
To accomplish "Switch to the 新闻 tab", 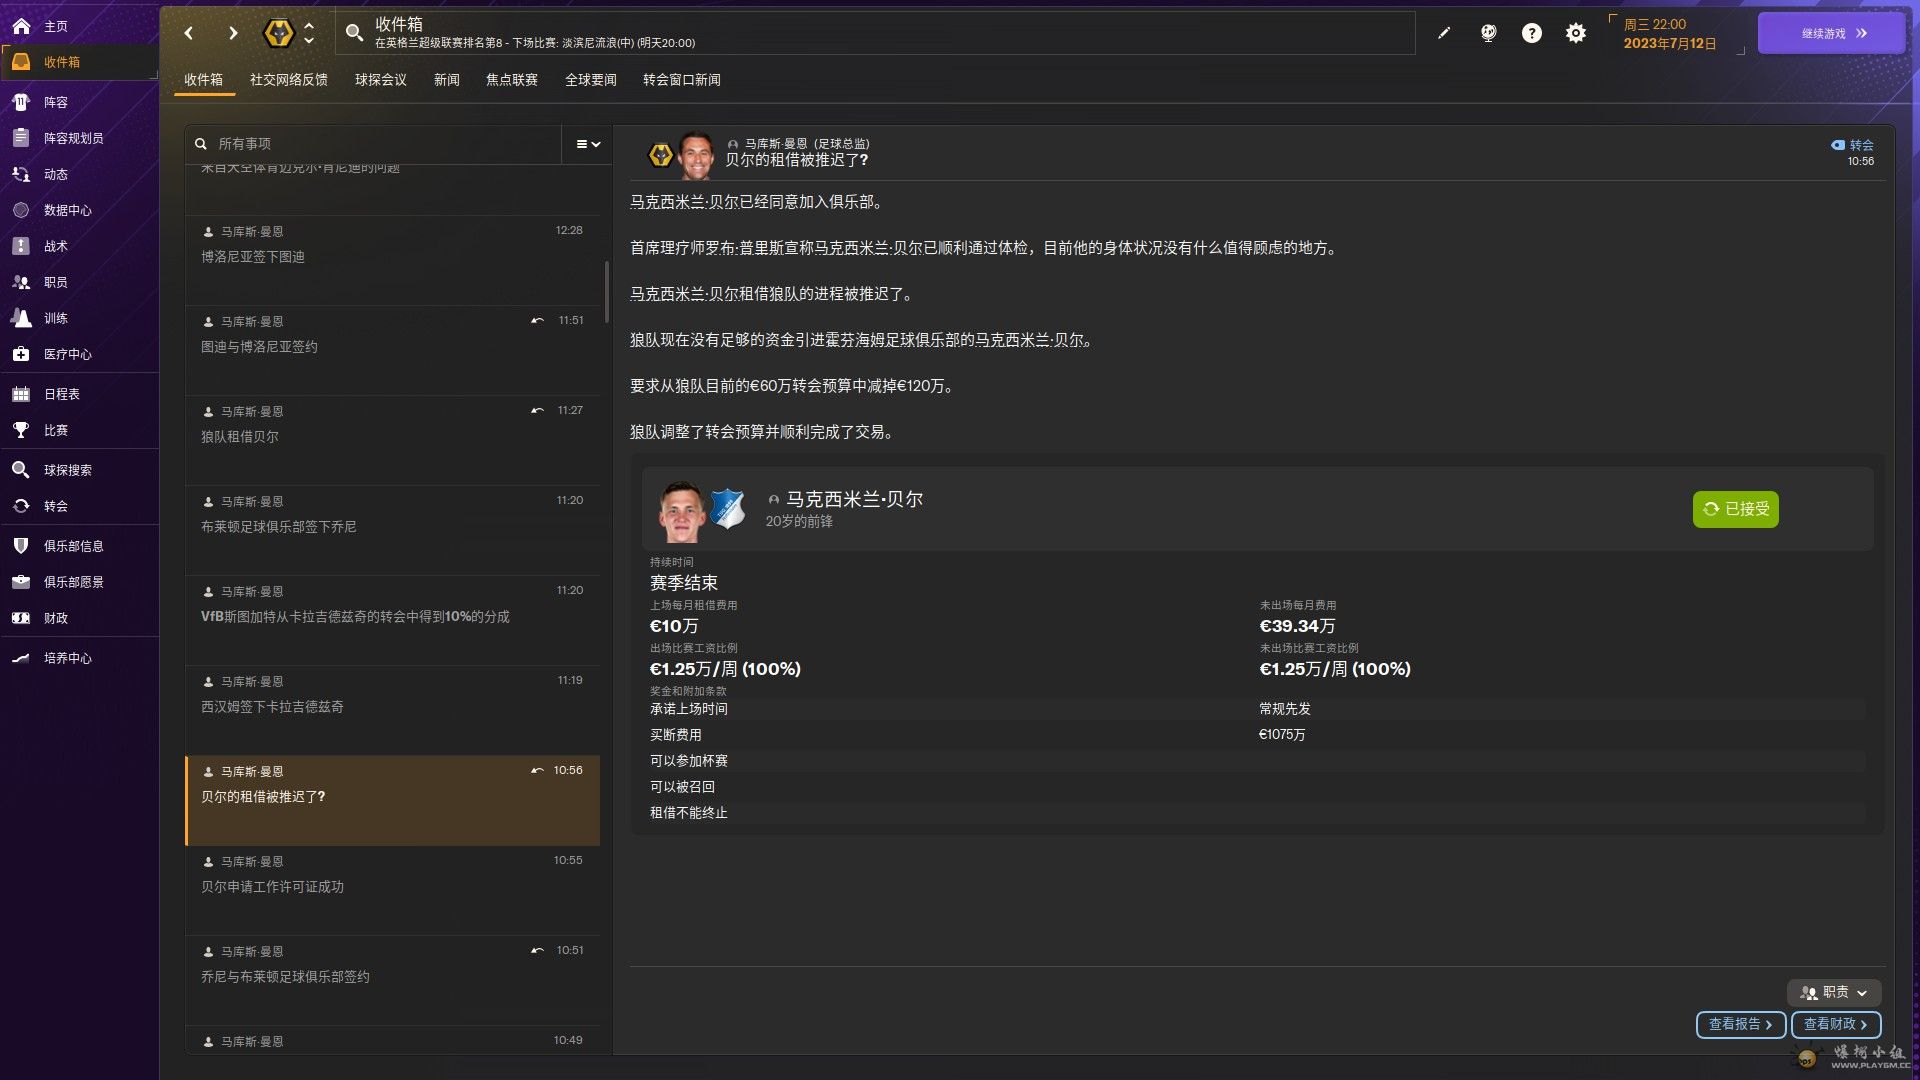I will (447, 80).
